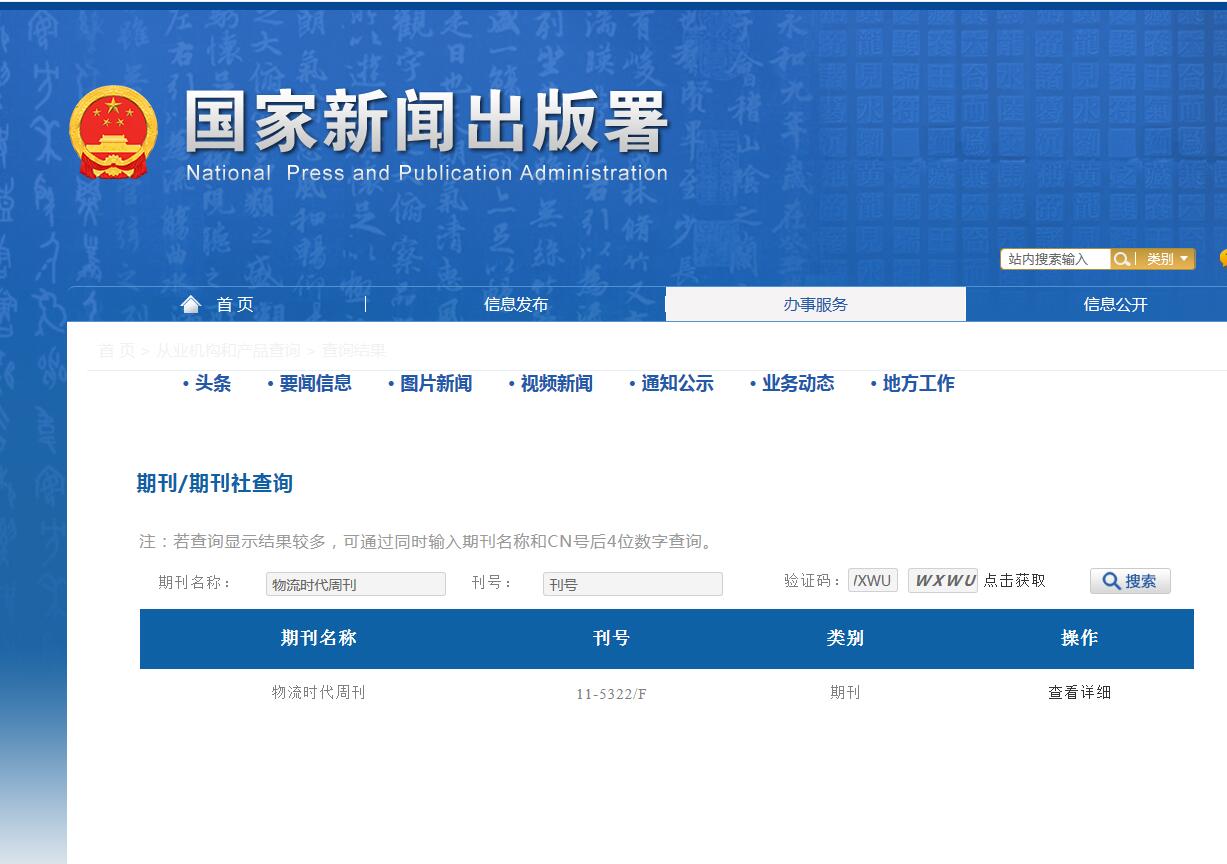Click the magnifier icon inside the 搜索 button
The image size is (1227, 864).
coord(1110,581)
